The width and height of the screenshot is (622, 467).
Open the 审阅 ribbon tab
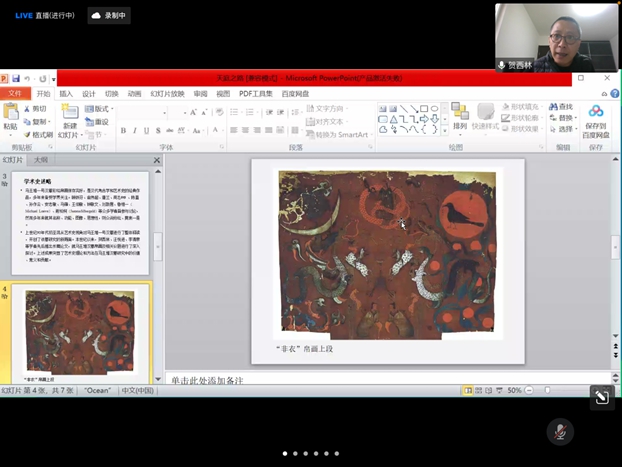(x=200, y=94)
